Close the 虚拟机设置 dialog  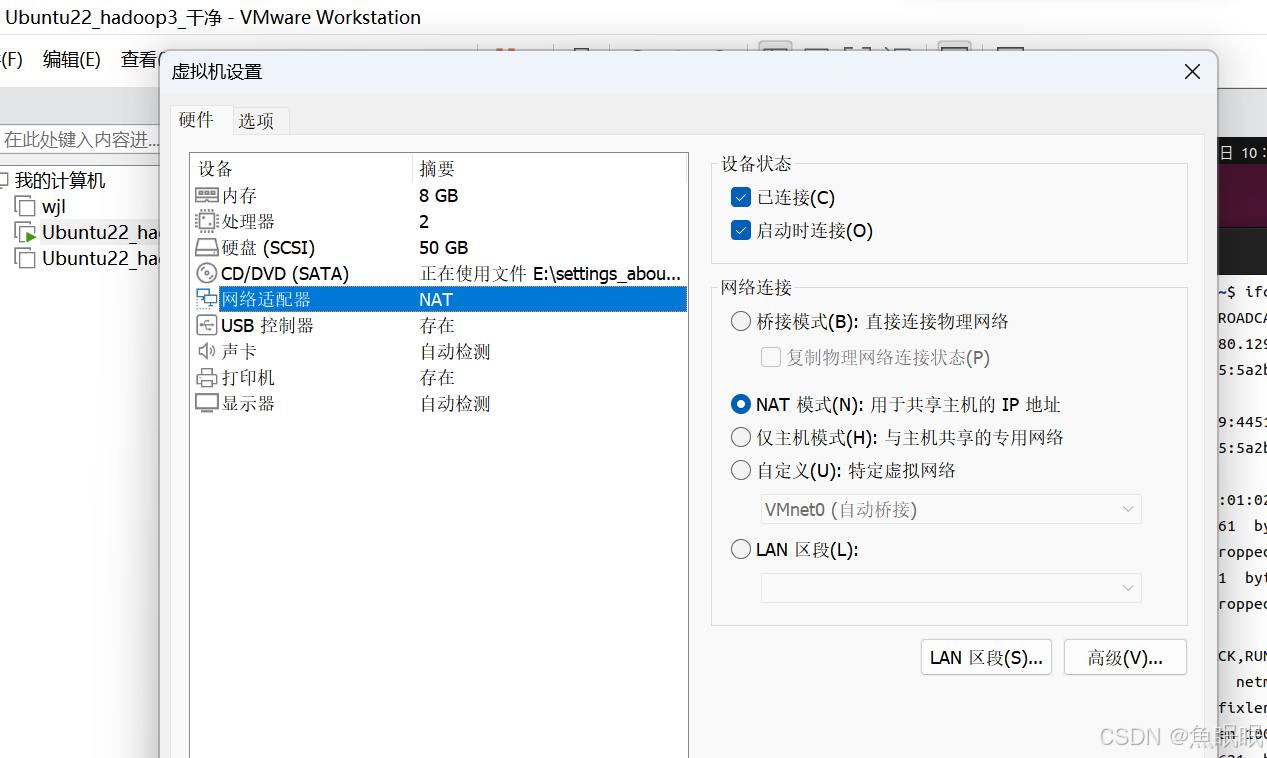(x=1192, y=72)
